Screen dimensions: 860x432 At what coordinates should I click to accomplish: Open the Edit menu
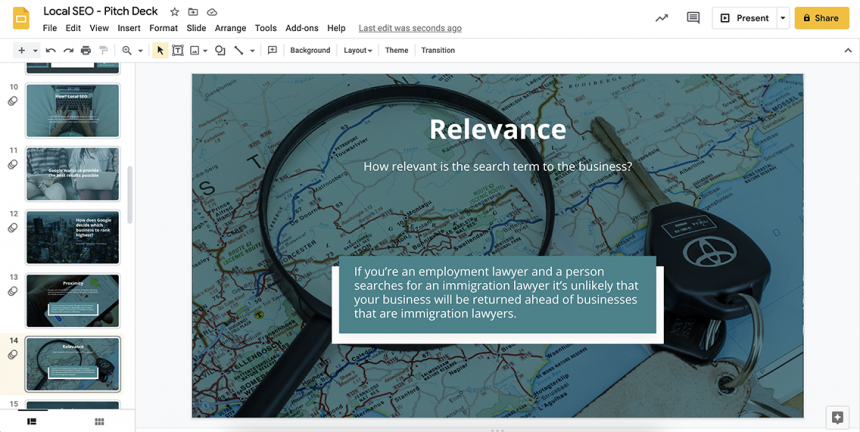pos(73,28)
